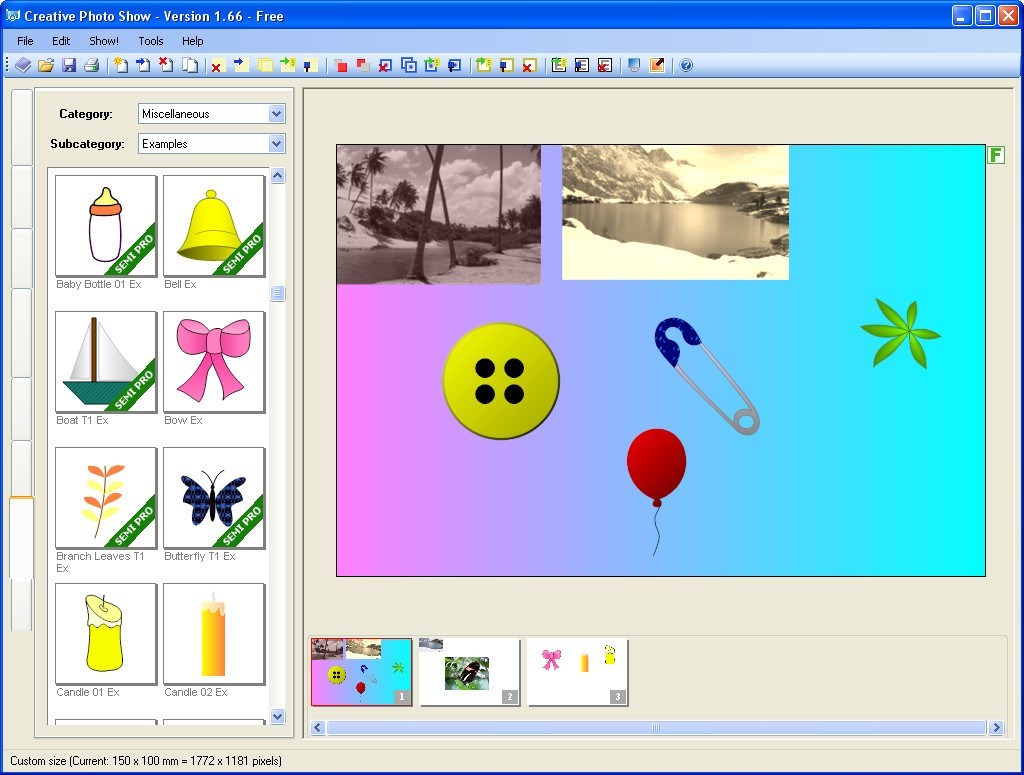
Task: Click yellow hatched icon with green arrow
Action: (287, 65)
